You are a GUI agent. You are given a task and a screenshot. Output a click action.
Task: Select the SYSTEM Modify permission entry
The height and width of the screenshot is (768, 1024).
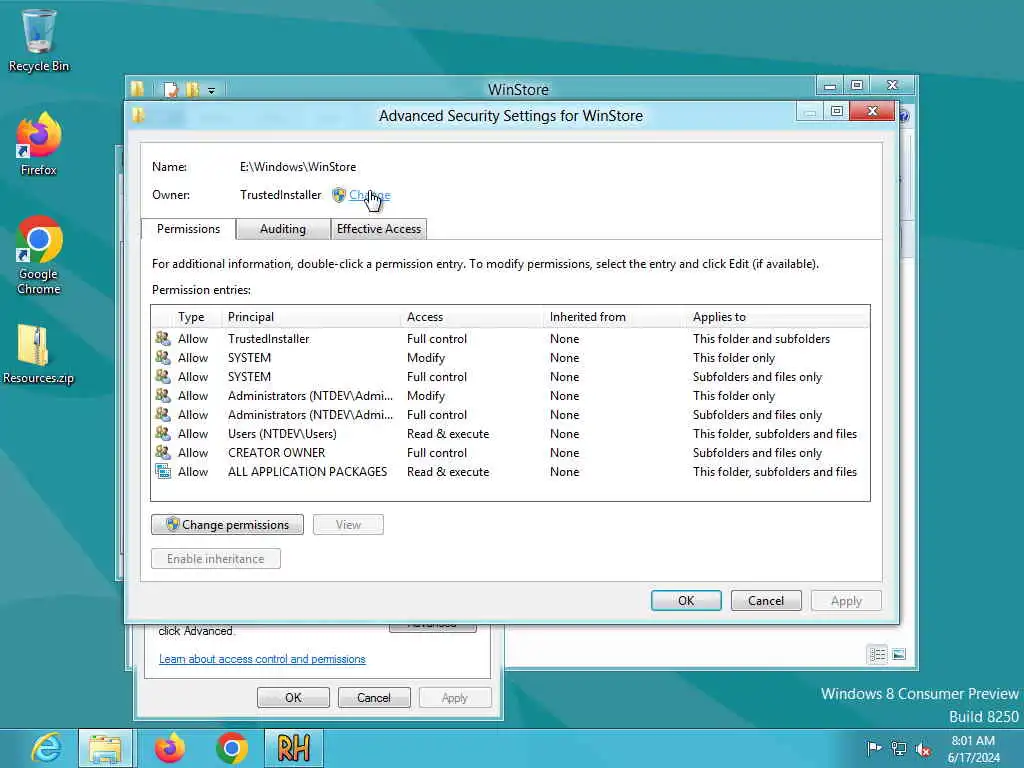(510, 357)
